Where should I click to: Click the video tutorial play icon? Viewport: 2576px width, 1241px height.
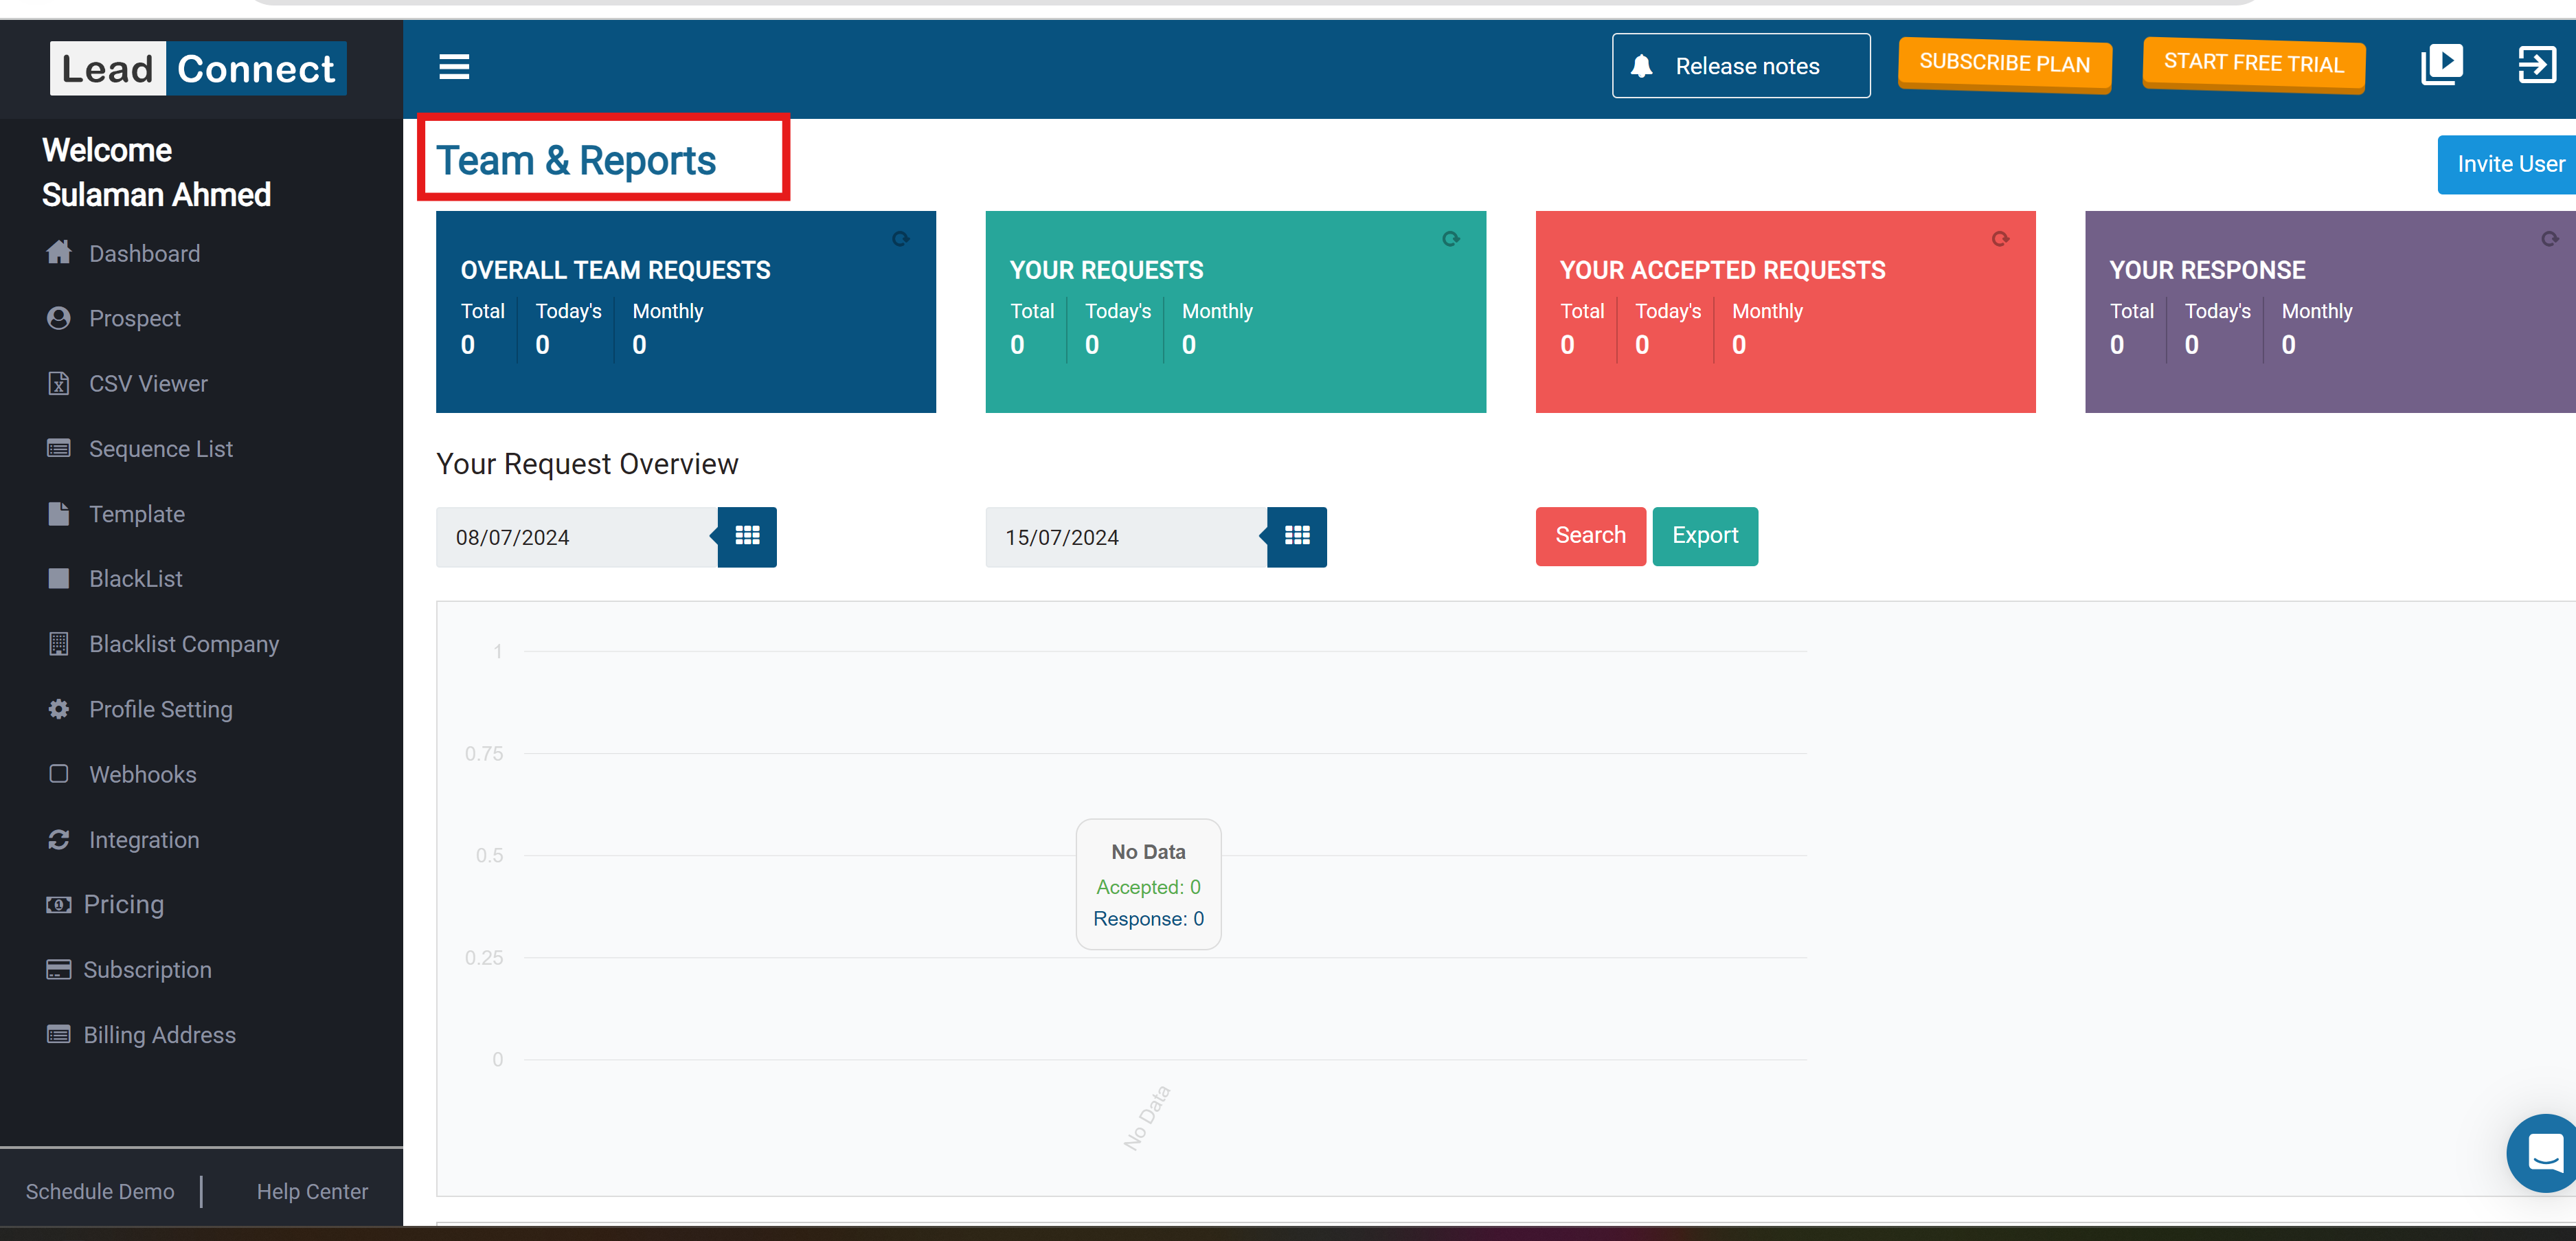(2441, 65)
